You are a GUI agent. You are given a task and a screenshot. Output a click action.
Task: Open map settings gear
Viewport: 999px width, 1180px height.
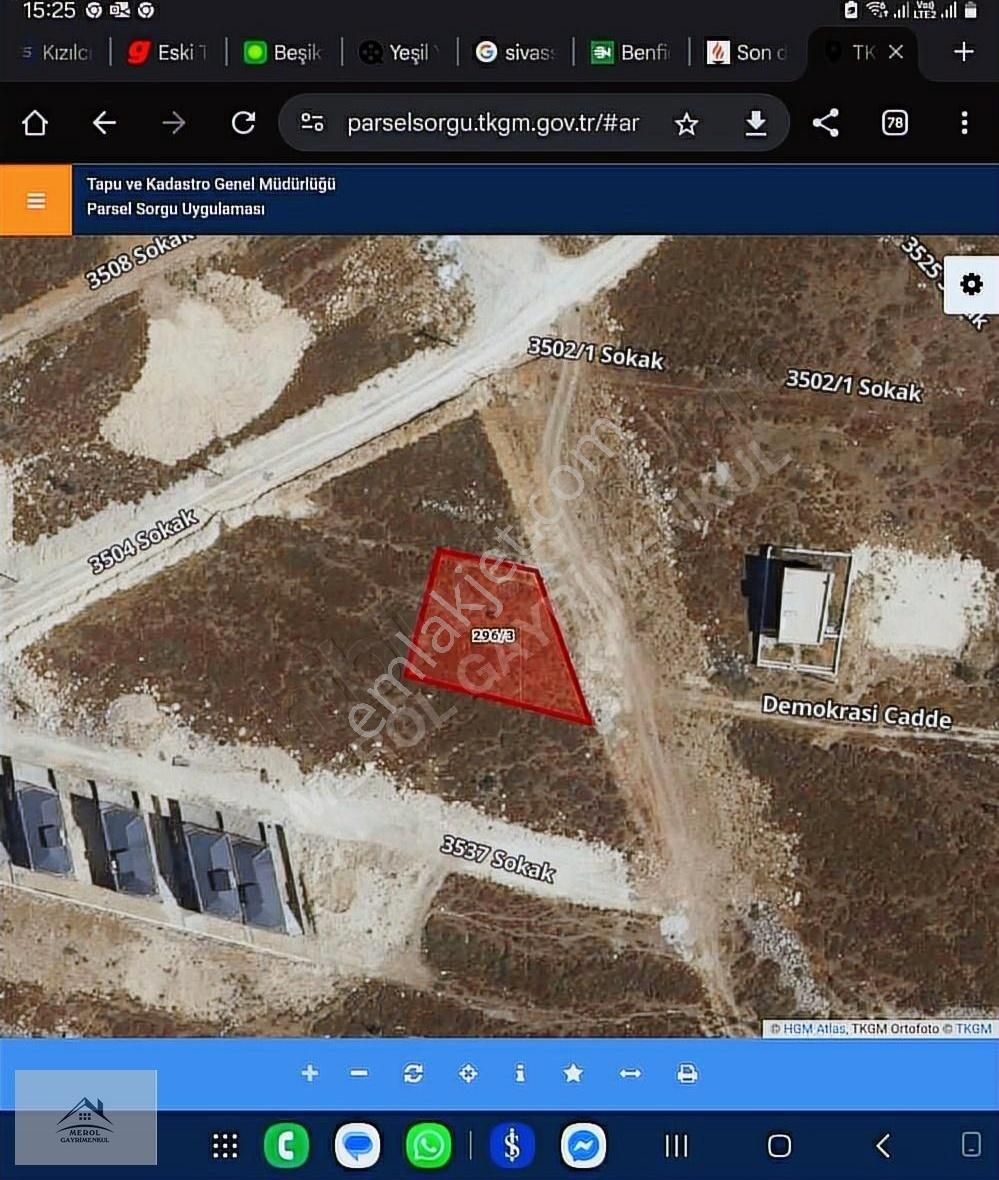(x=970, y=285)
